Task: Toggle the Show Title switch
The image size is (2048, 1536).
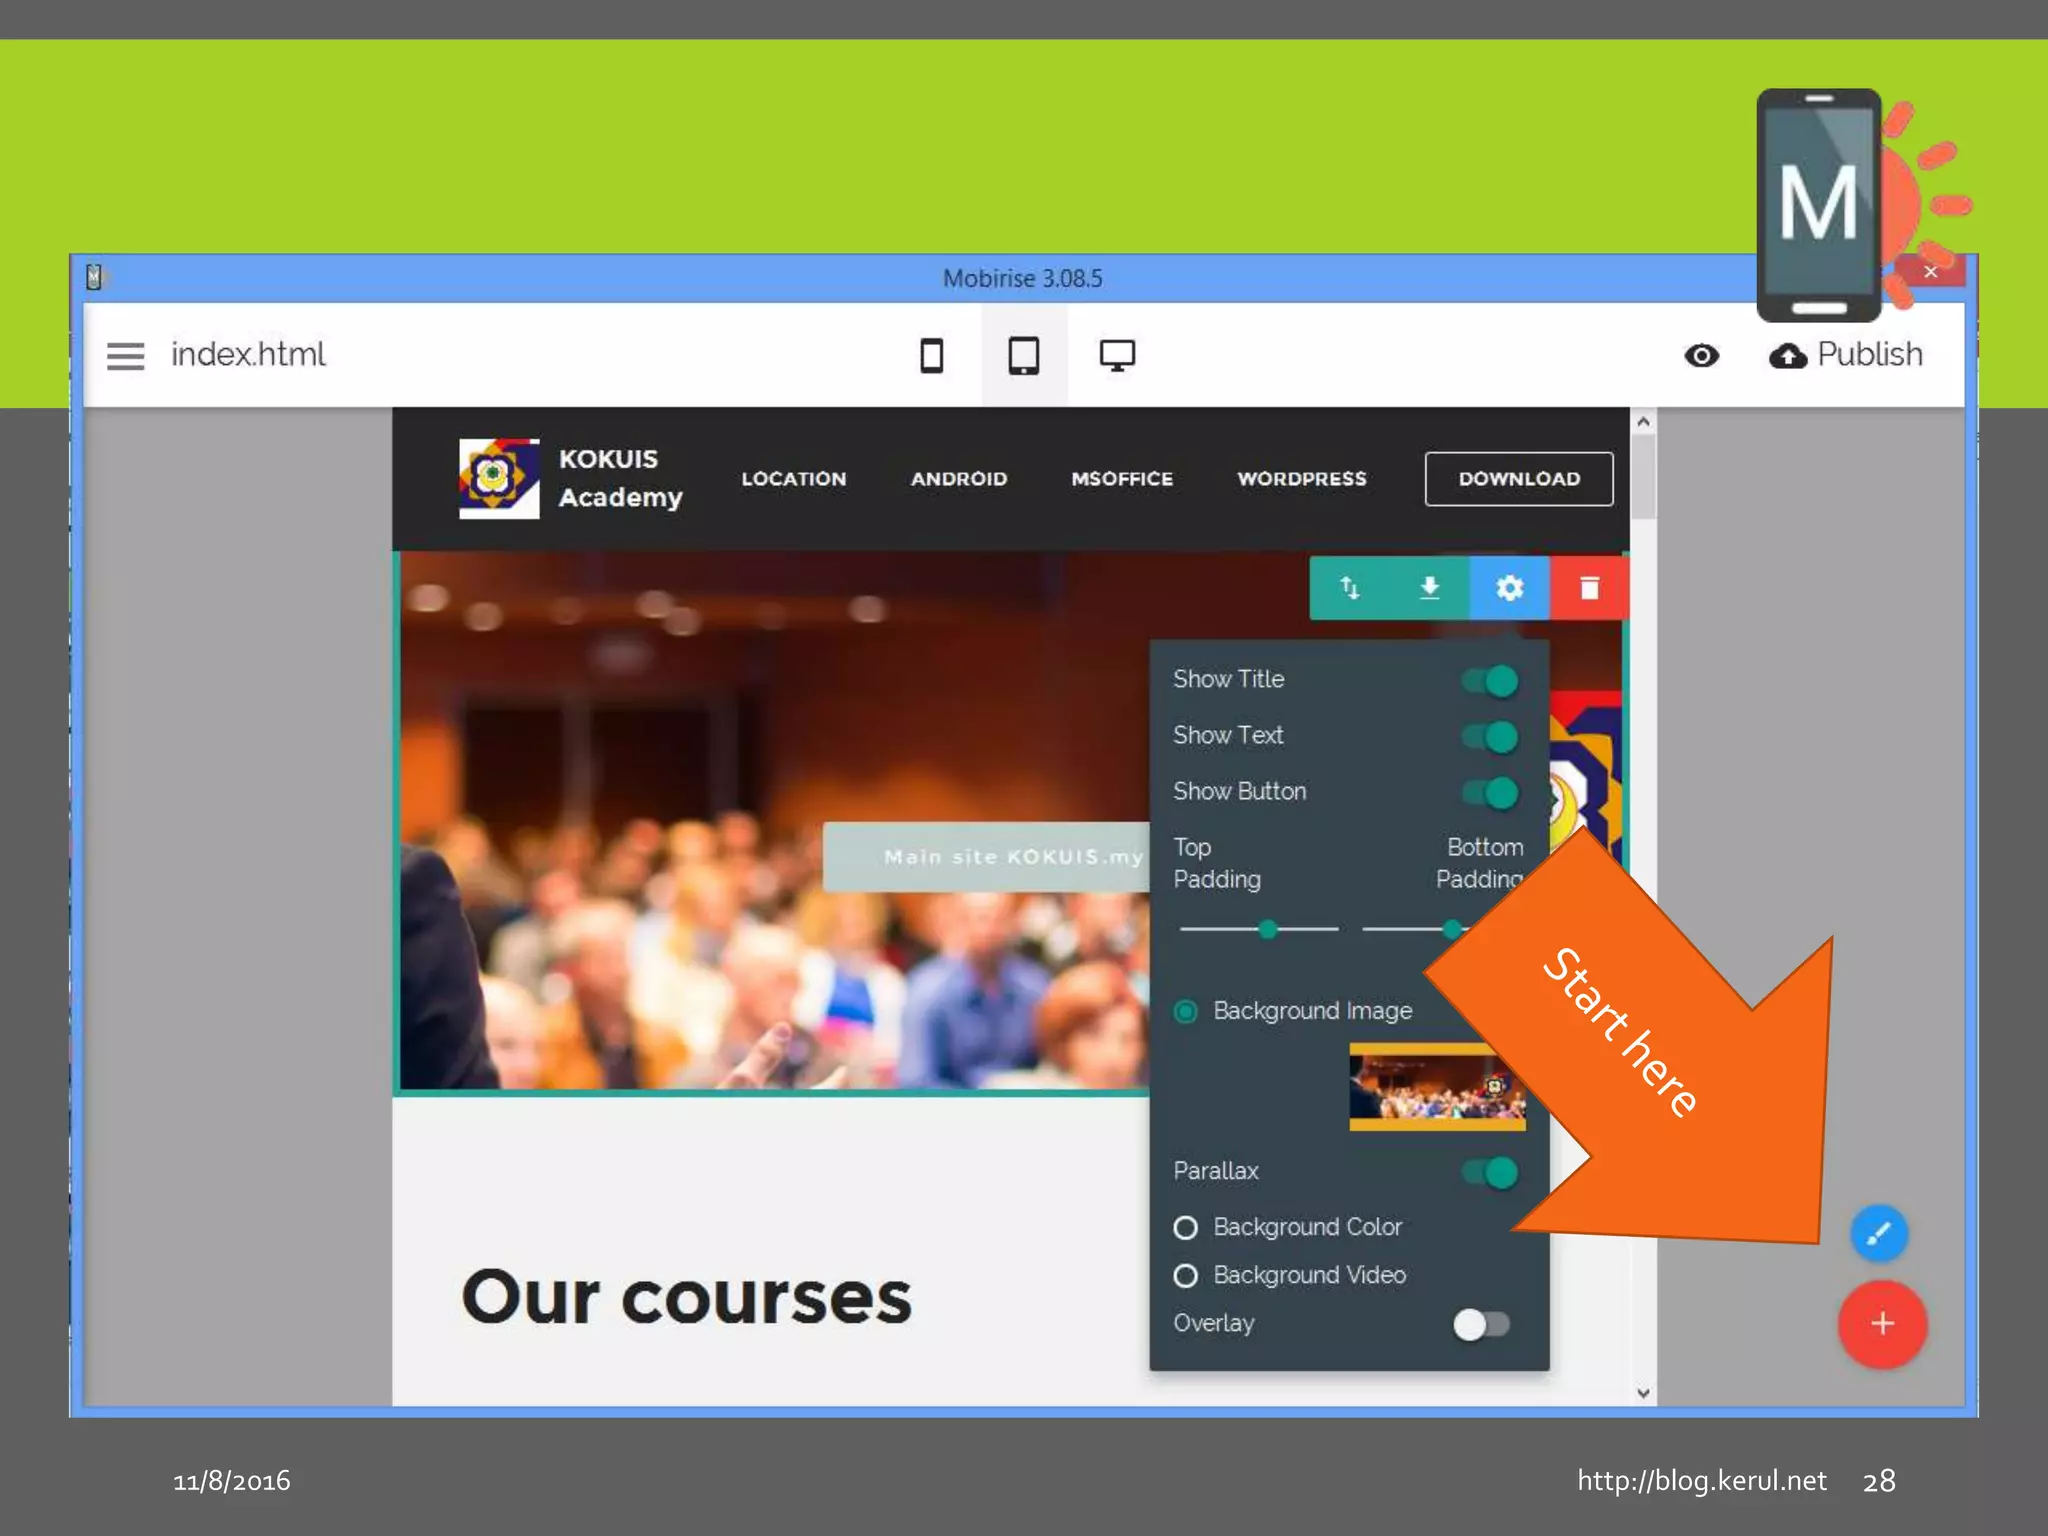Action: 1490,681
